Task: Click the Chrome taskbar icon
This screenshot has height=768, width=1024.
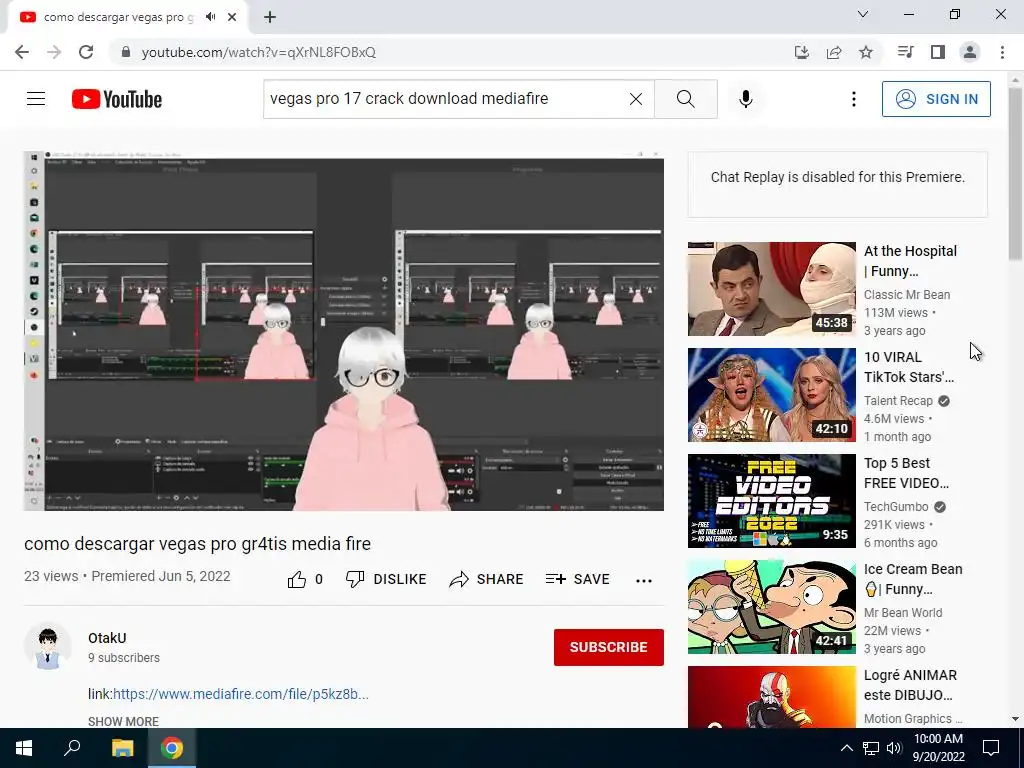Action: click(172, 748)
